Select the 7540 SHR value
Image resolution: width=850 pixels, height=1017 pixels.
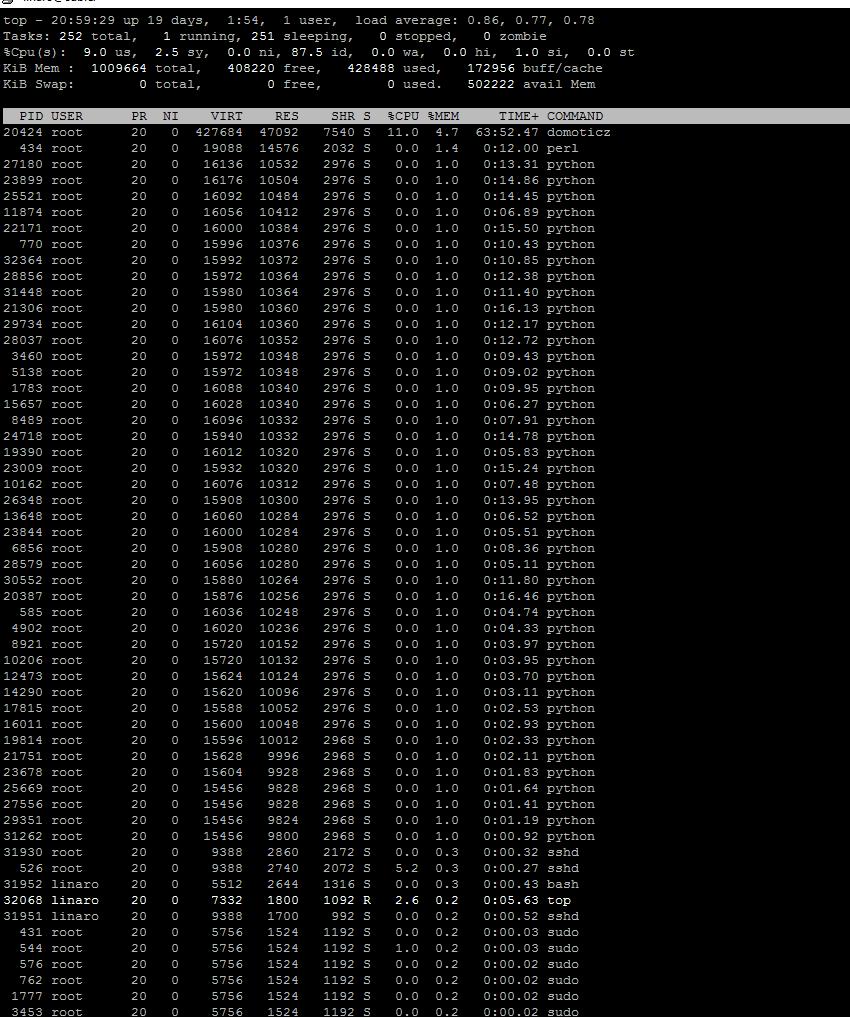(339, 132)
